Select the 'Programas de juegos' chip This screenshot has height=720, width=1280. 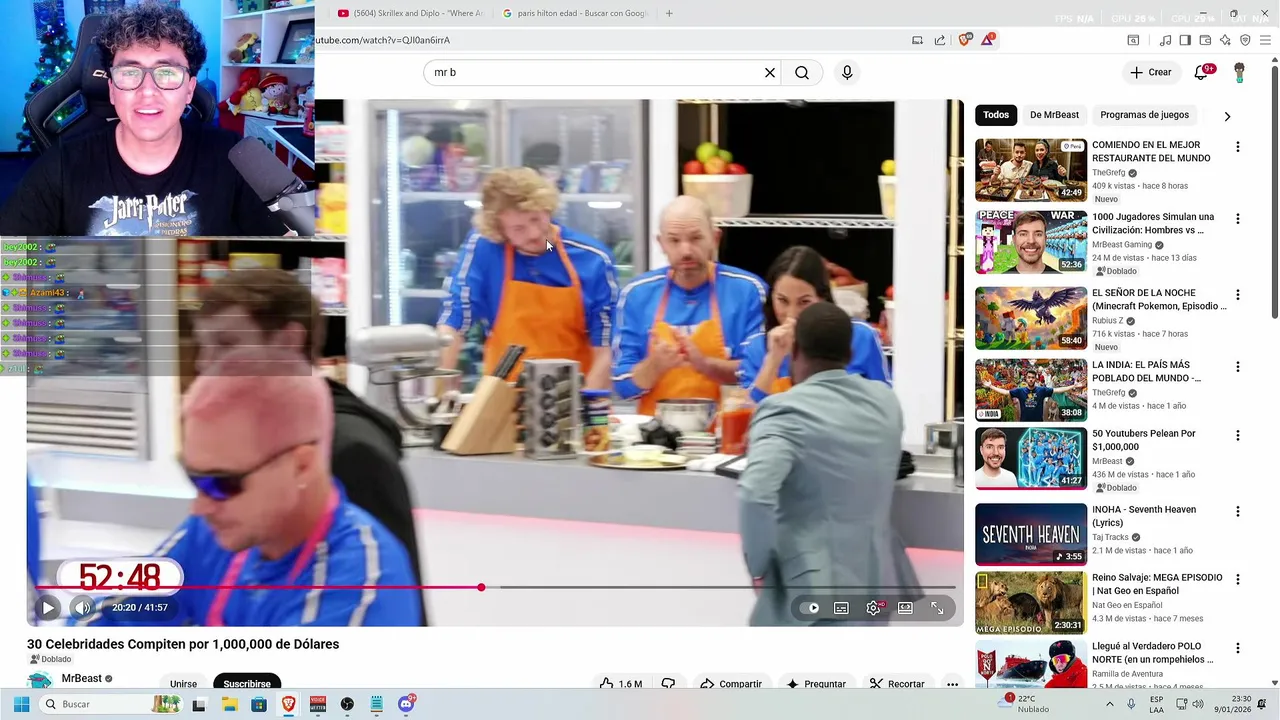(x=1144, y=115)
